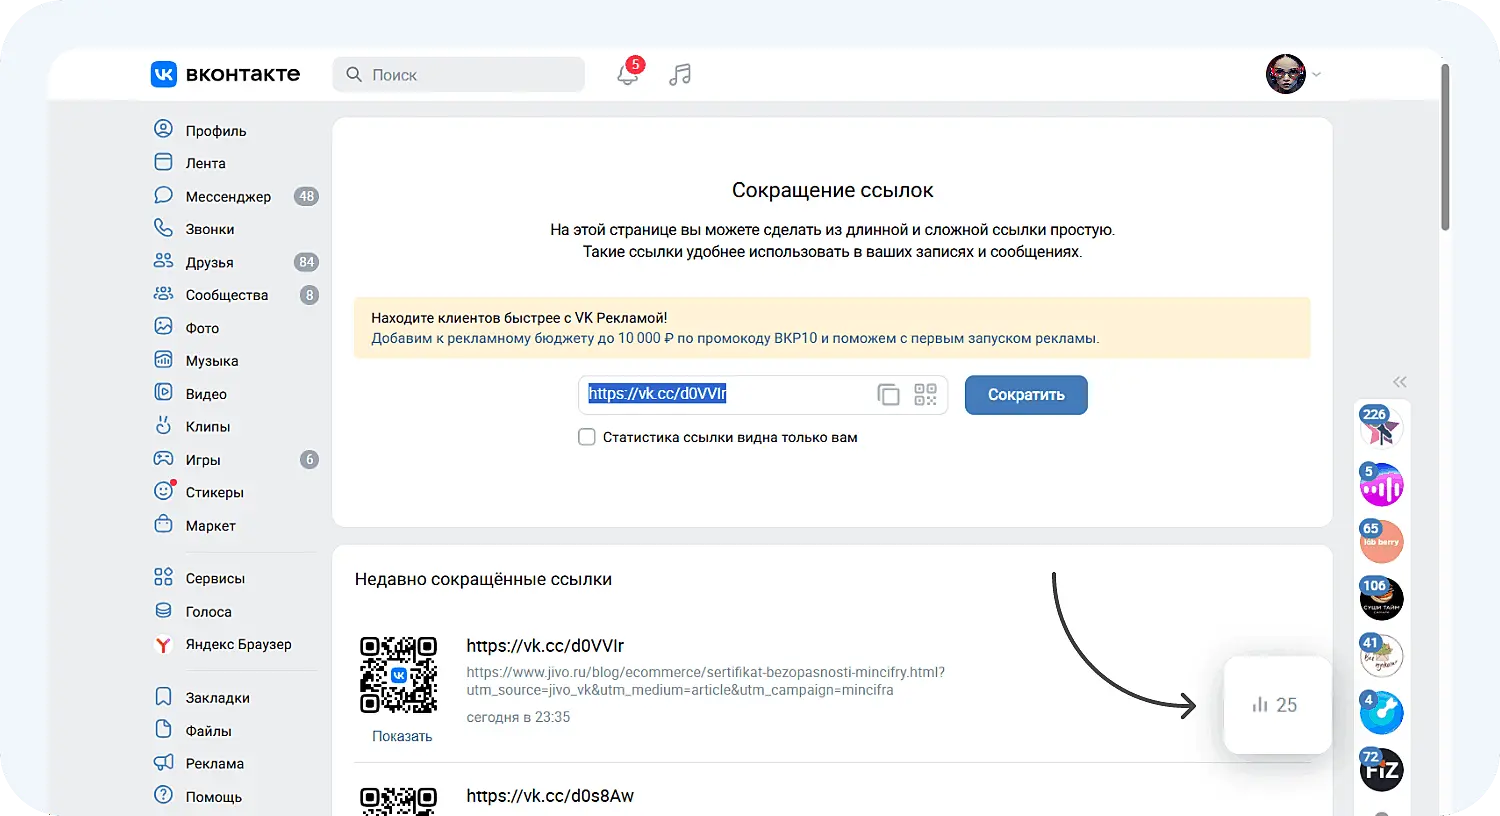Open Друзья menu label
1500x816 pixels.
pyautogui.click(x=209, y=262)
